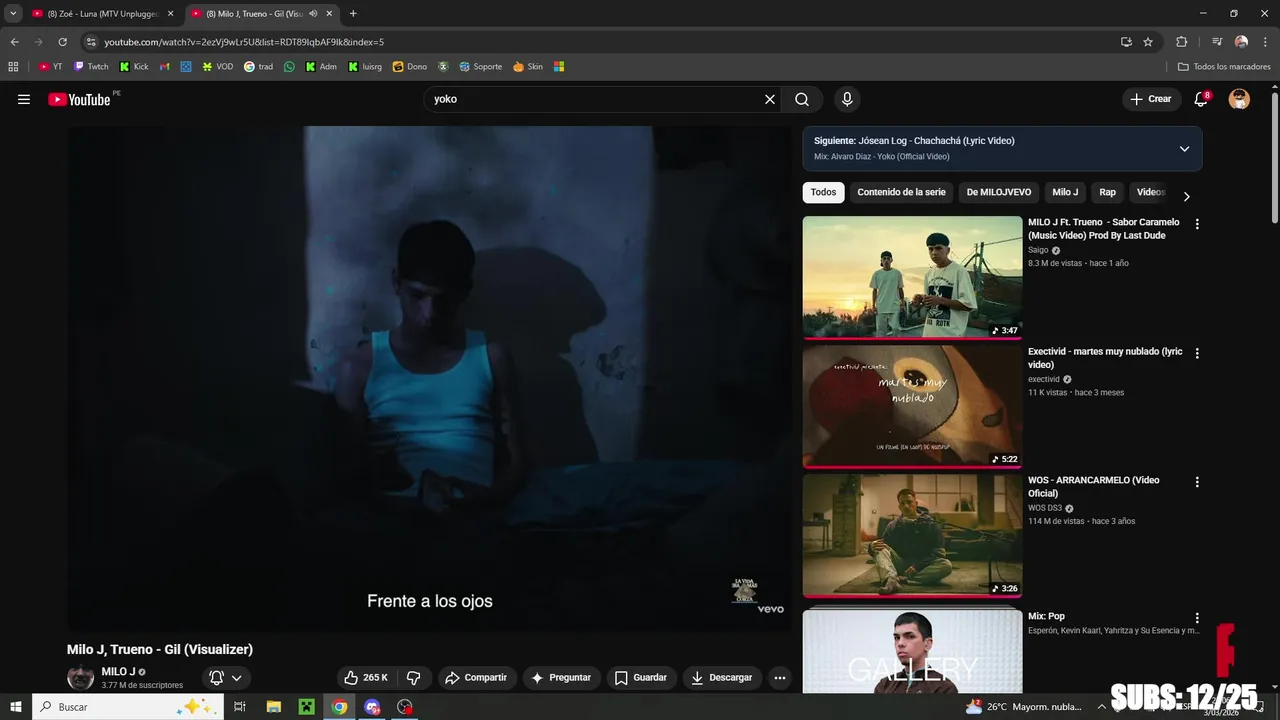This screenshot has width=1280, height=720.
Task: Expand the Siguiente mix queue panel
Action: tap(1184, 149)
